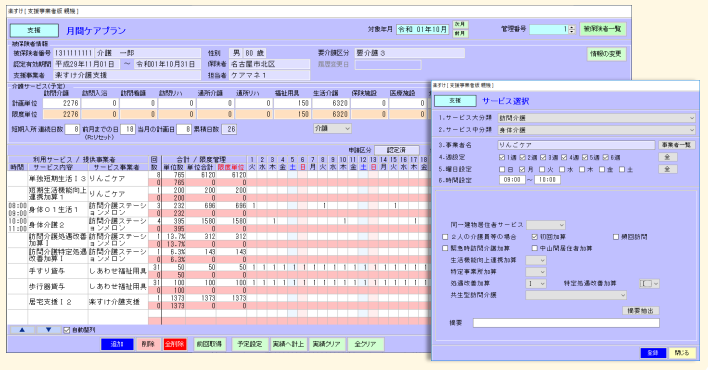The width and height of the screenshot is (708, 370).
Task: Move row down with the down-arrow button
Action: (x=48, y=330)
